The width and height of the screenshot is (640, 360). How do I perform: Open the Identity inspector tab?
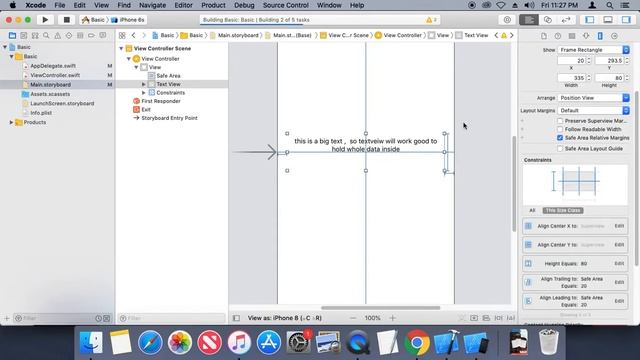pyautogui.click(x=572, y=36)
